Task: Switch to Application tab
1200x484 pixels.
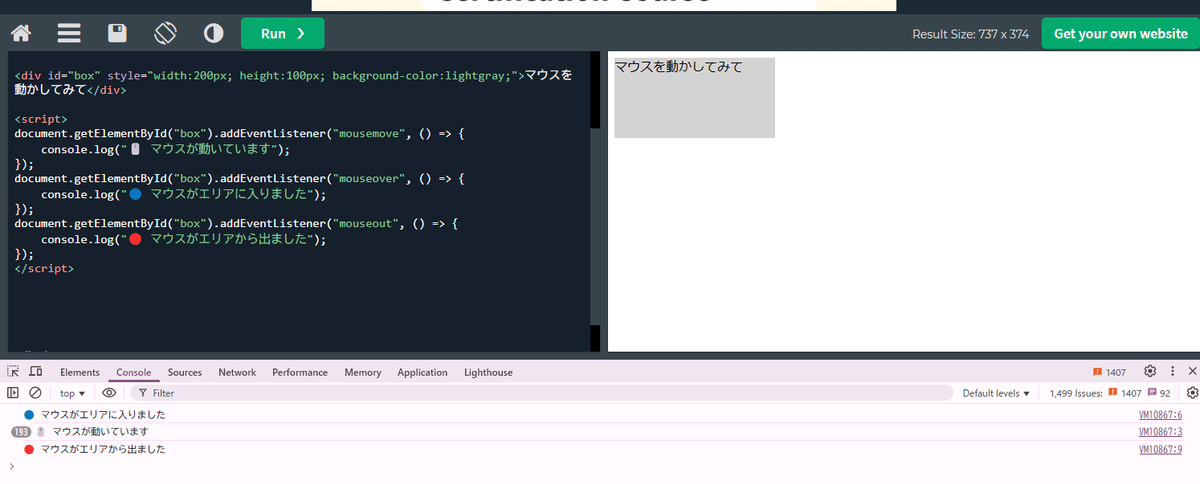Action: coord(422,372)
